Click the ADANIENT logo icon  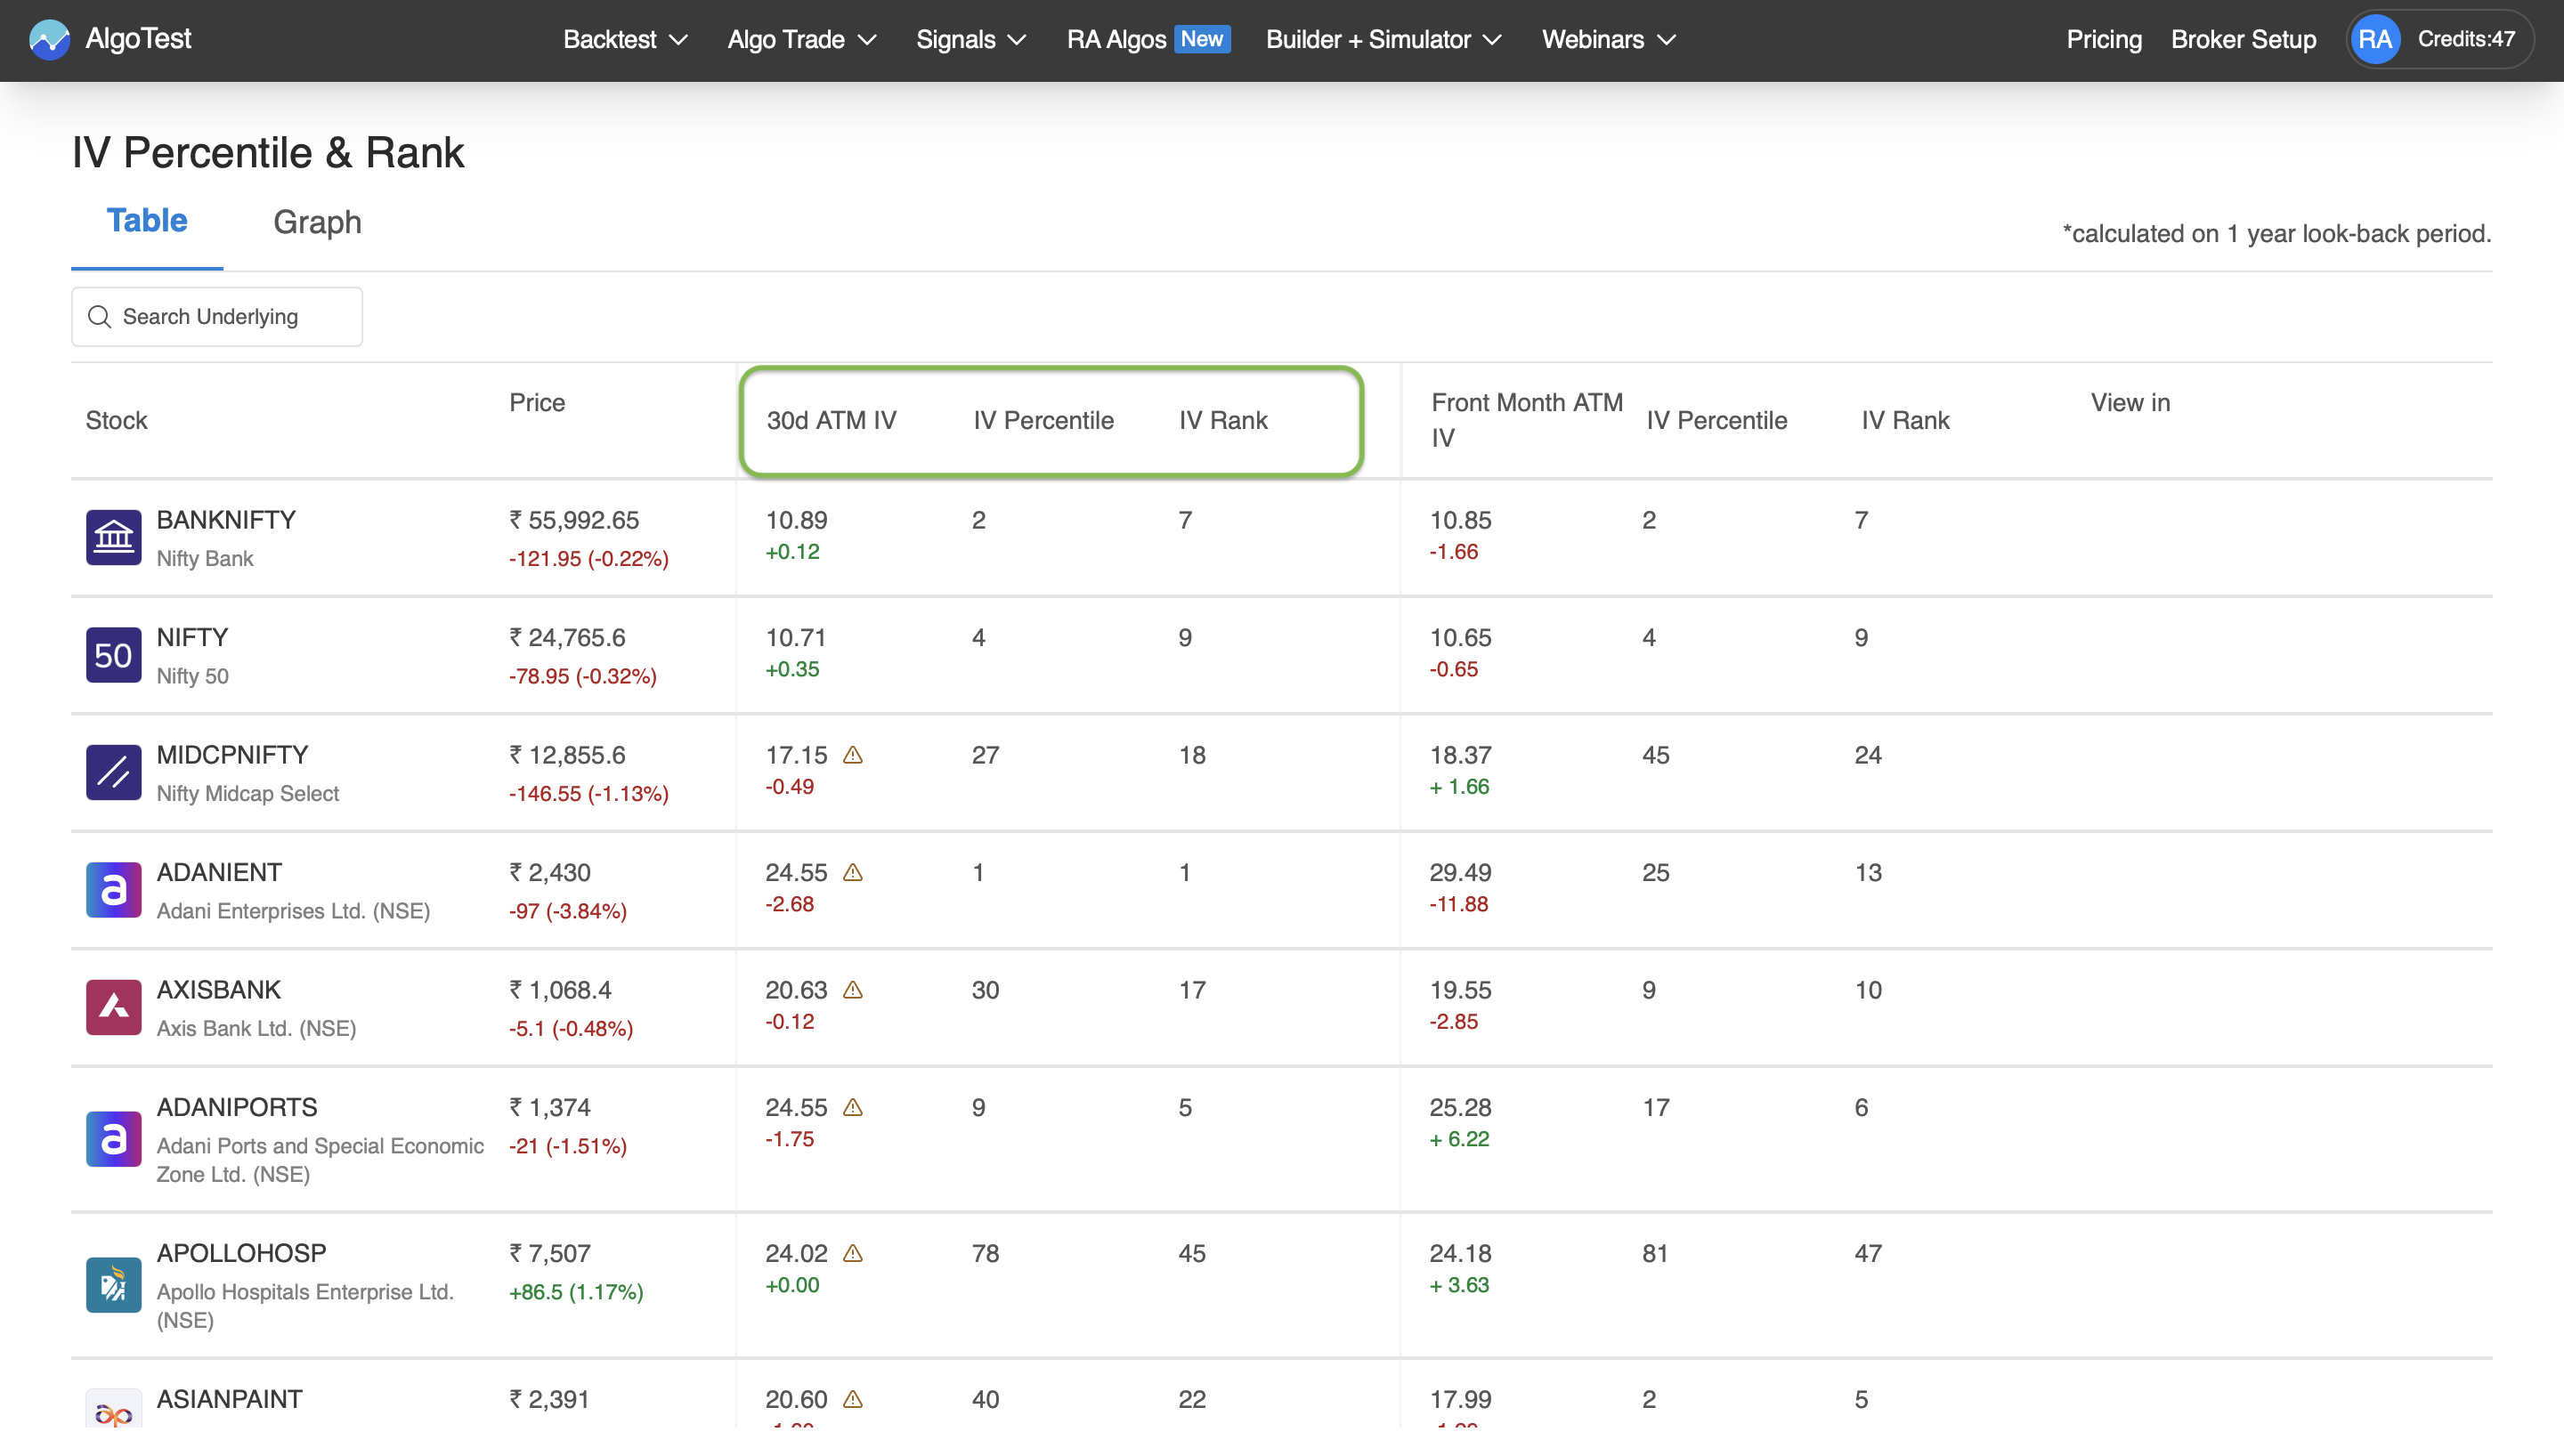pyautogui.click(x=113, y=890)
